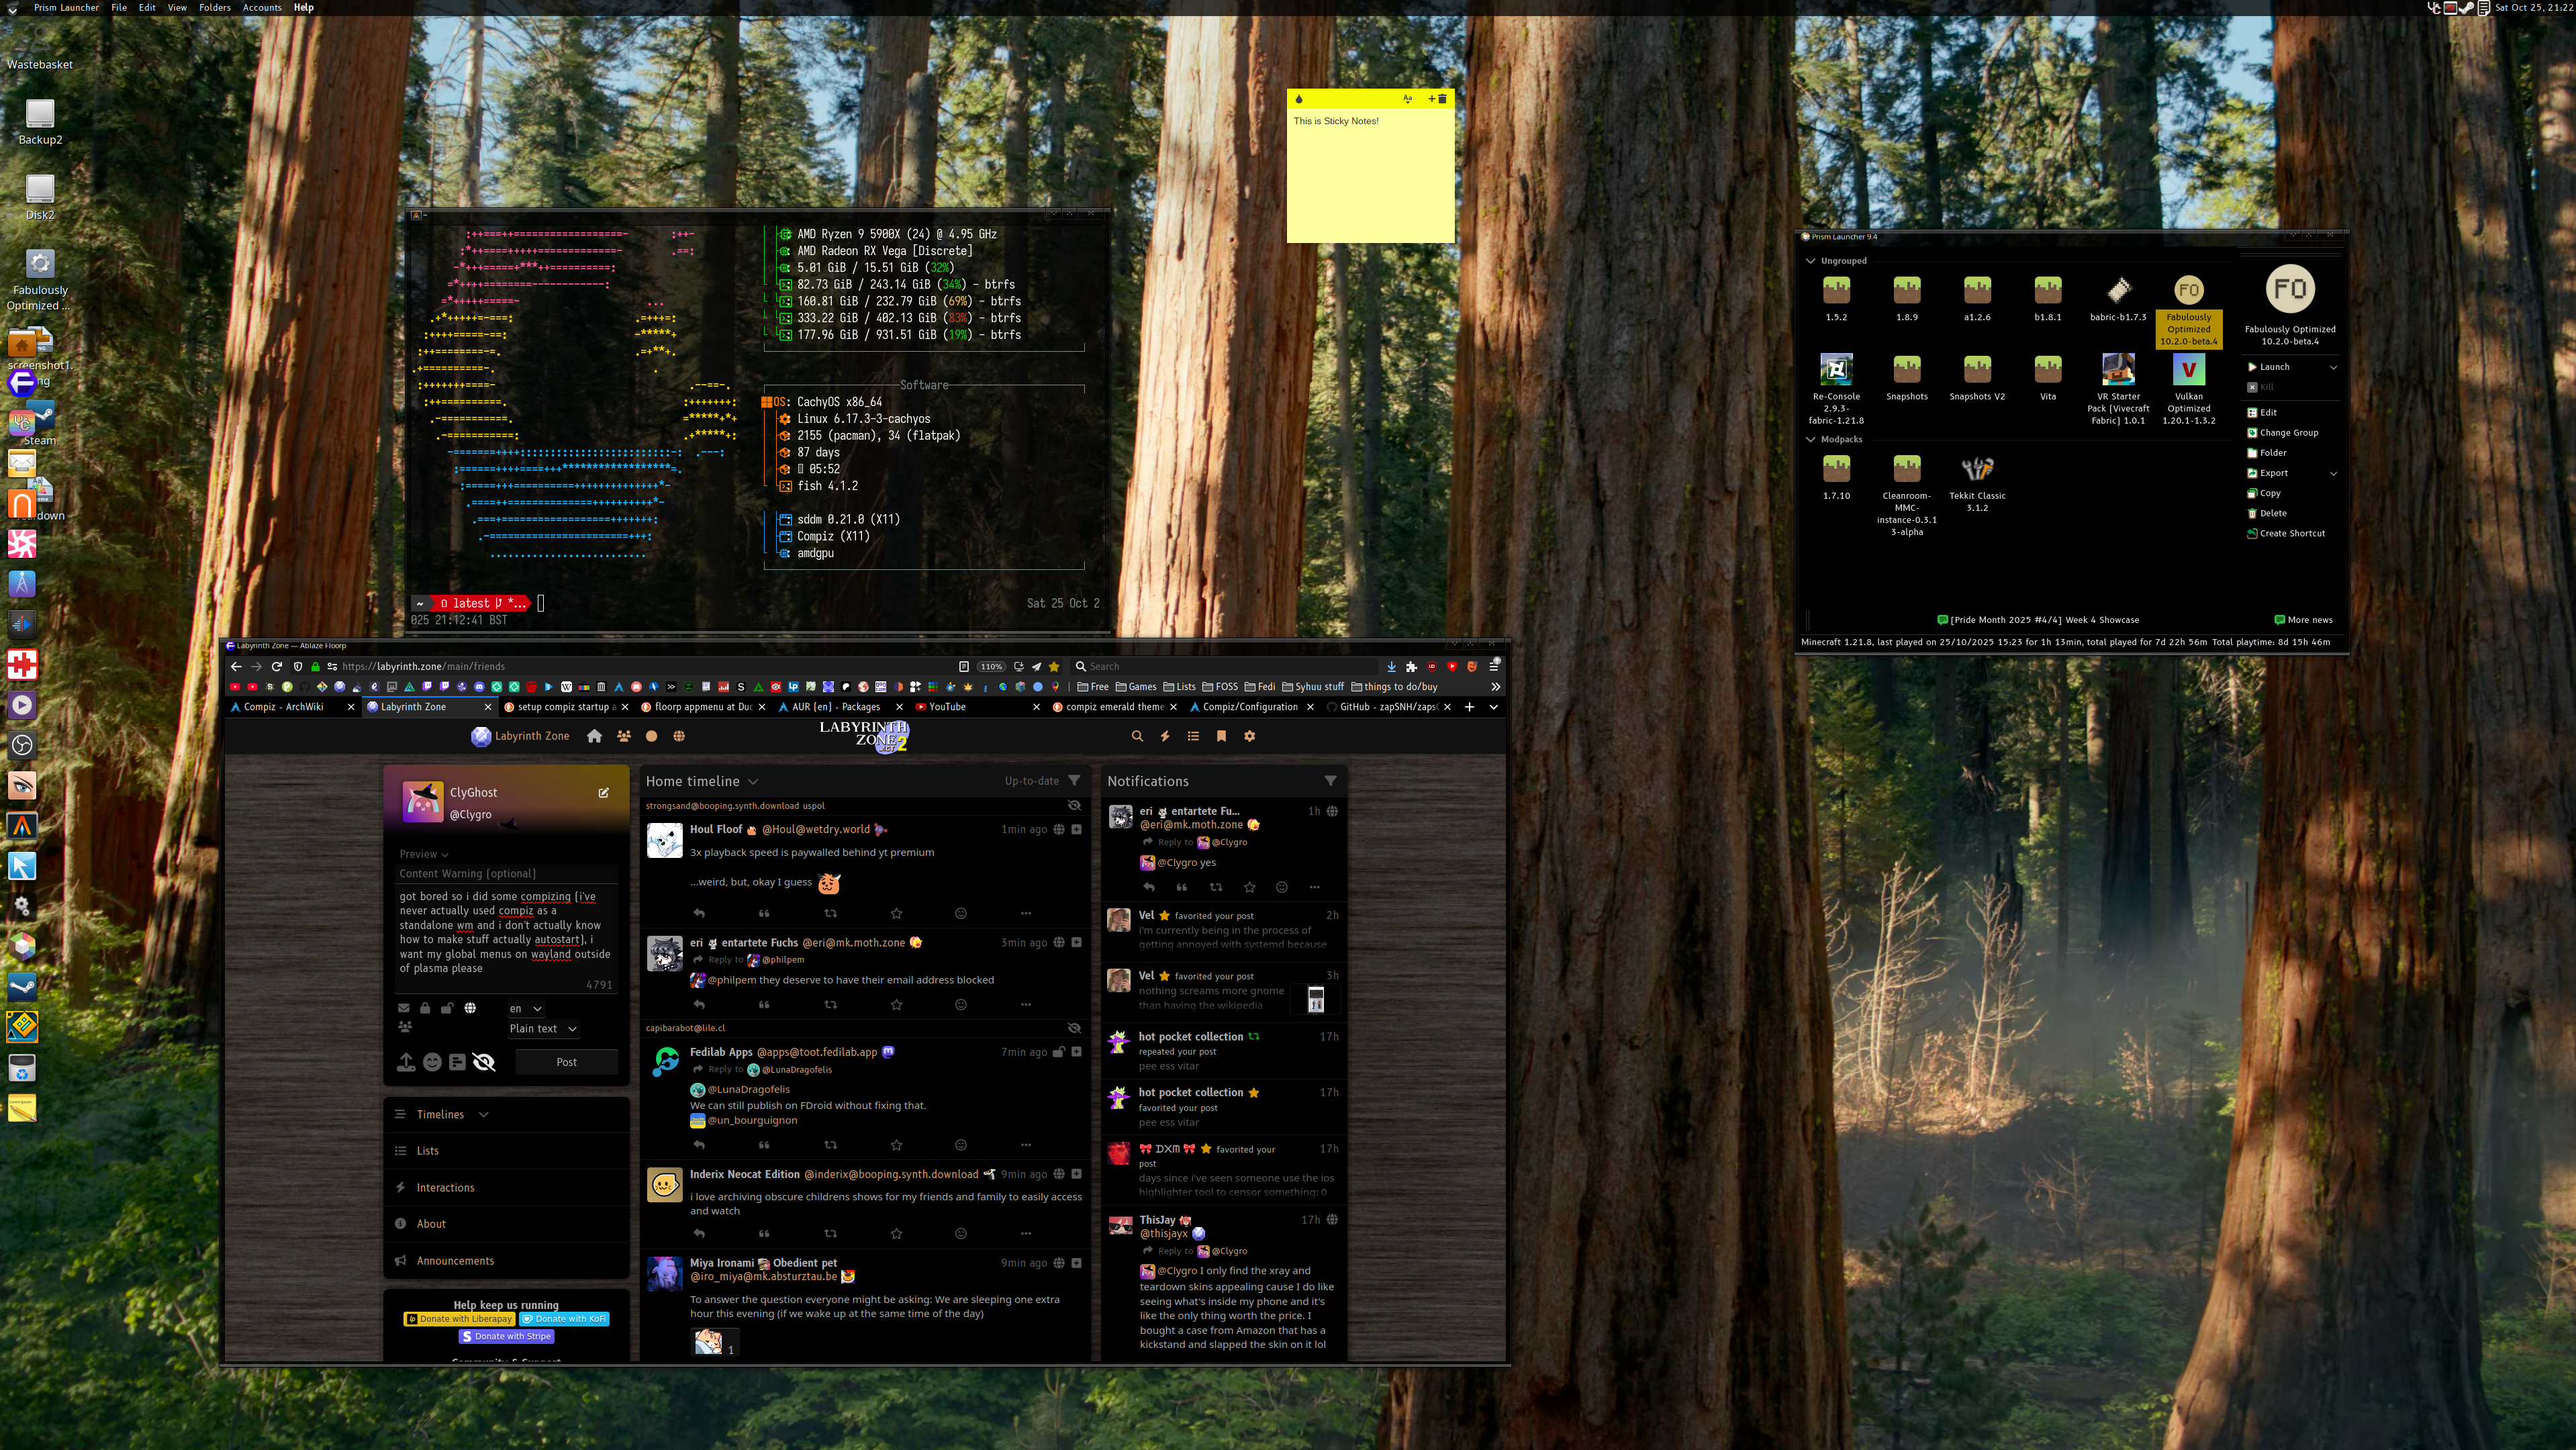Set post visibility to followers-only lock
Viewport: 2576px width, 1450px height.
425,1008
